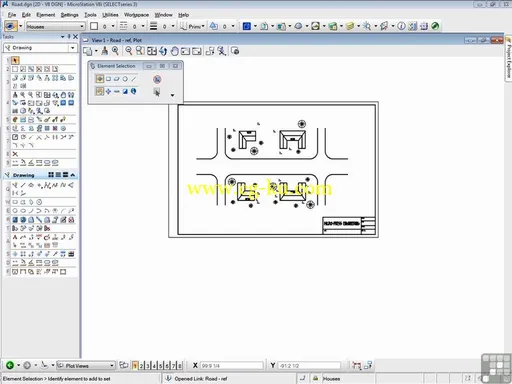Open the Plot Views model dropdown

click(86, 366)
